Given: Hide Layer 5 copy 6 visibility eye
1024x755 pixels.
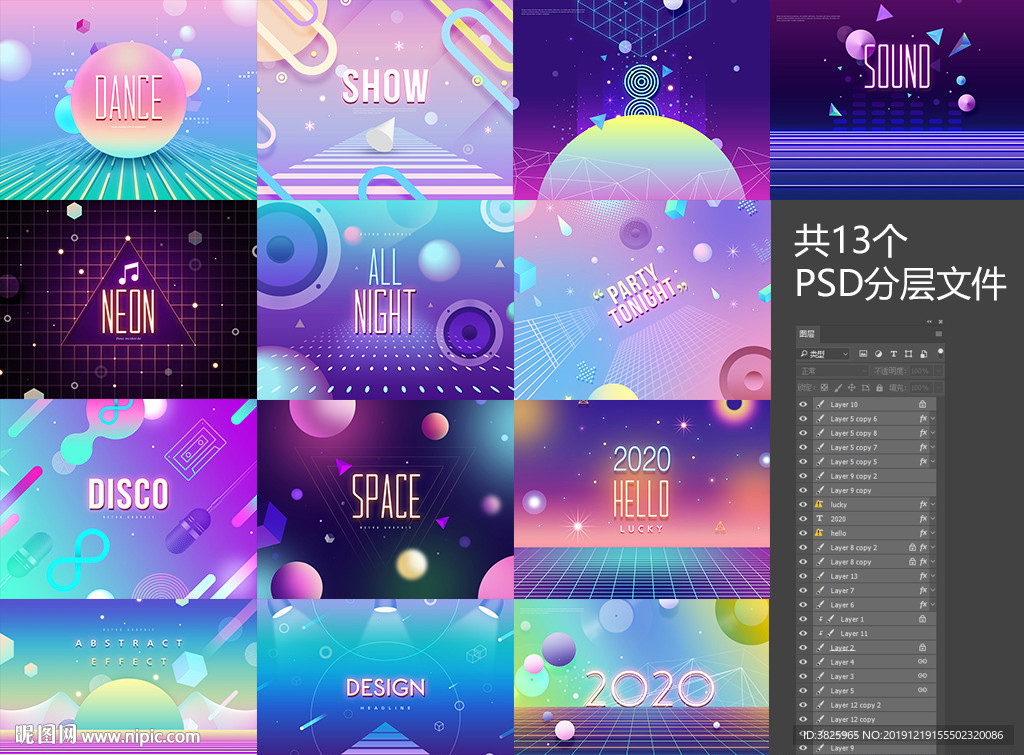Looking at the screenshot, I should [803, 419].
